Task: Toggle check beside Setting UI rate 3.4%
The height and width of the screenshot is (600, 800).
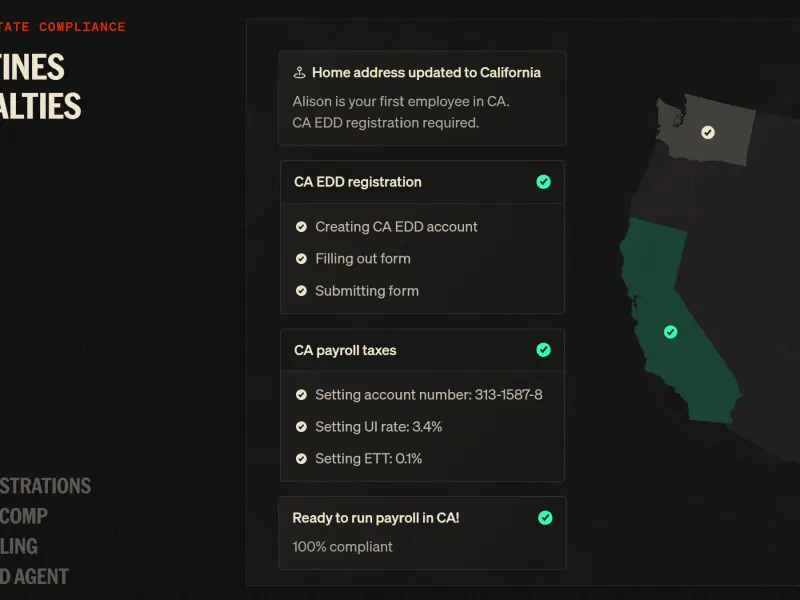Action: click(302, 427)
